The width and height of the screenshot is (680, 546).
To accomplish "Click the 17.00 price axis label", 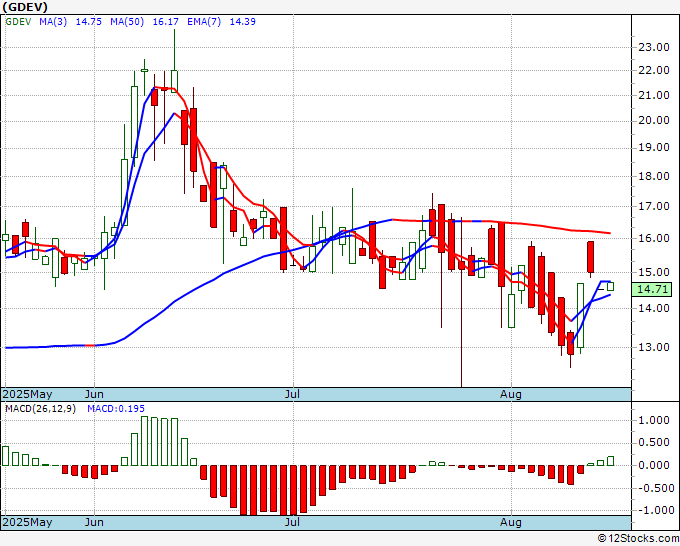I will (x=654, y=206).
